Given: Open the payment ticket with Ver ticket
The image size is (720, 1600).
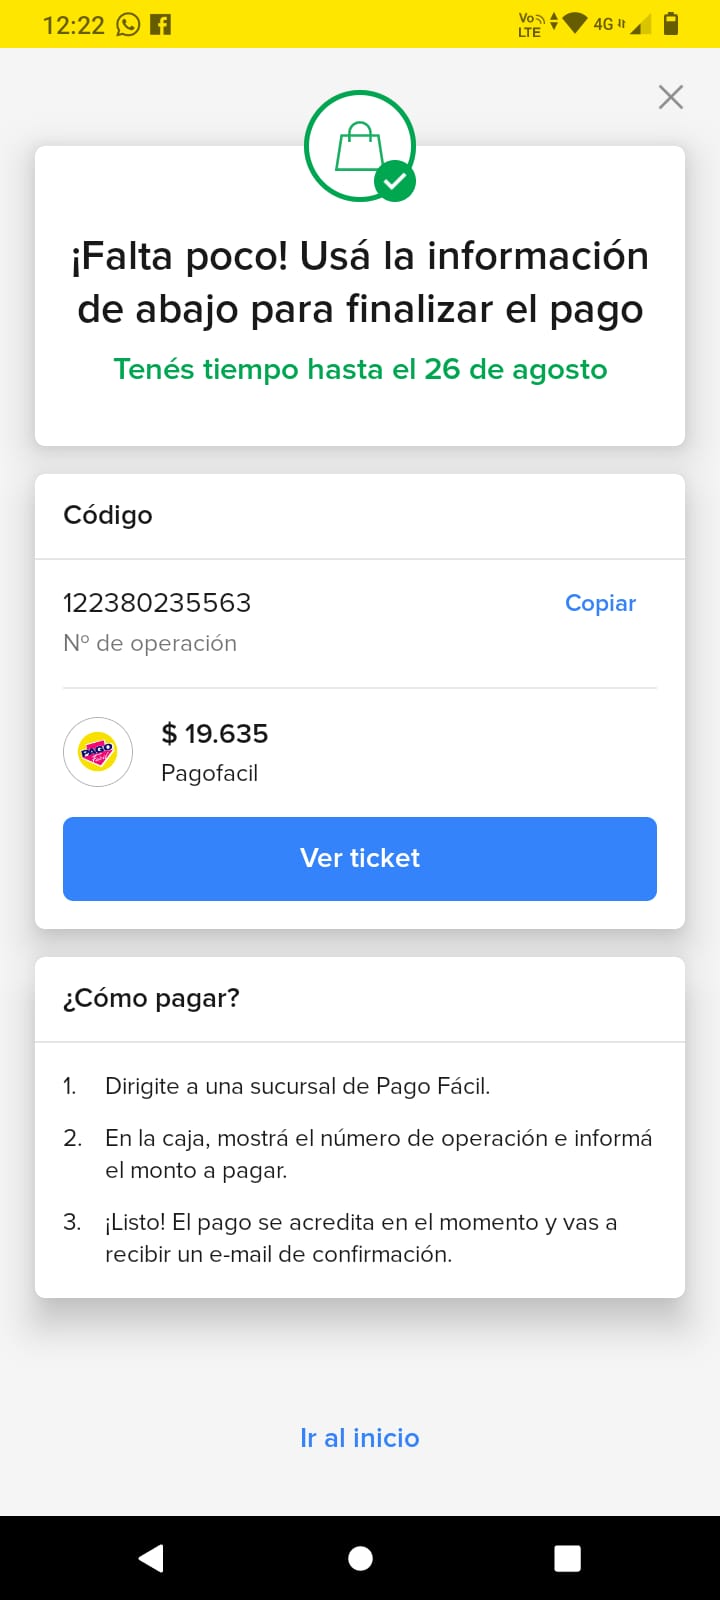Looking at the screenshot, I should click(360, 859).
